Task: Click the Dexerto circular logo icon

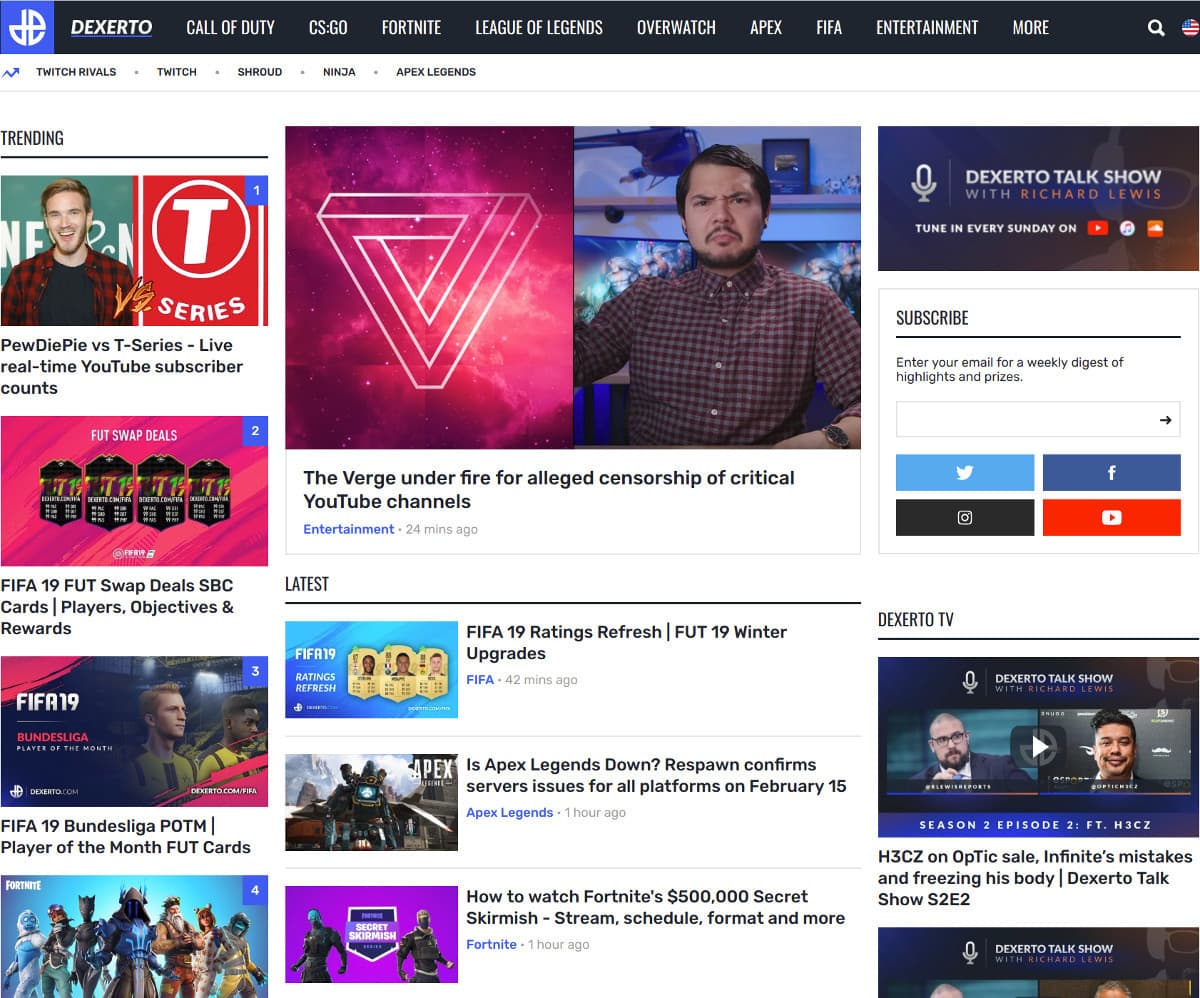Action: pos(27,27)
